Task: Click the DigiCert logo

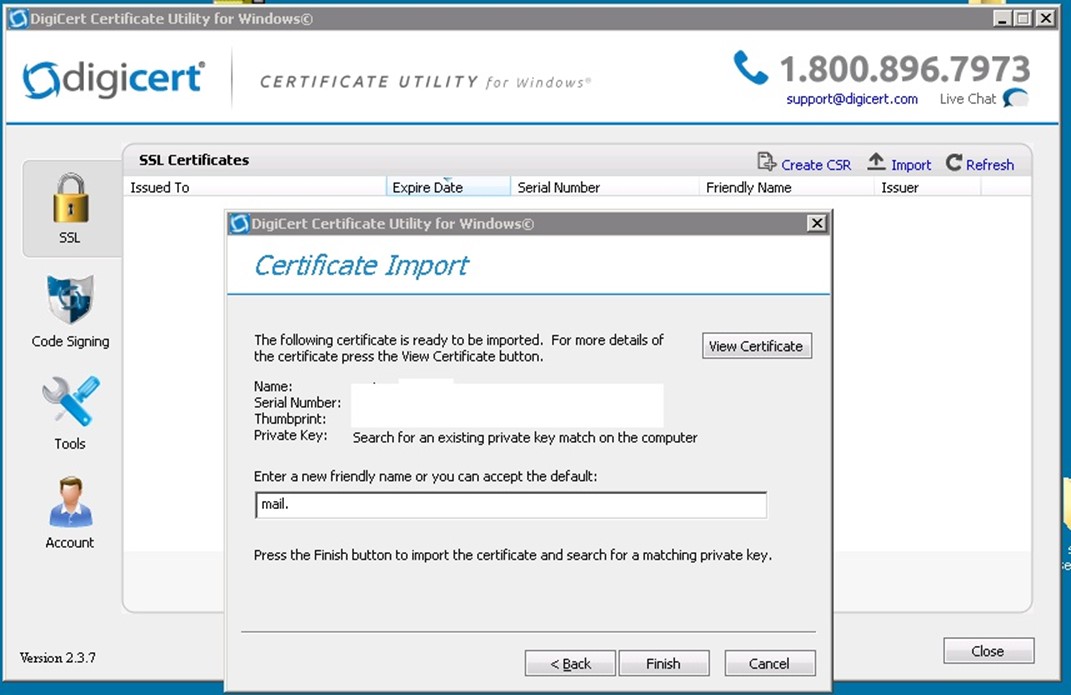Action: click(x=113, y=79)
